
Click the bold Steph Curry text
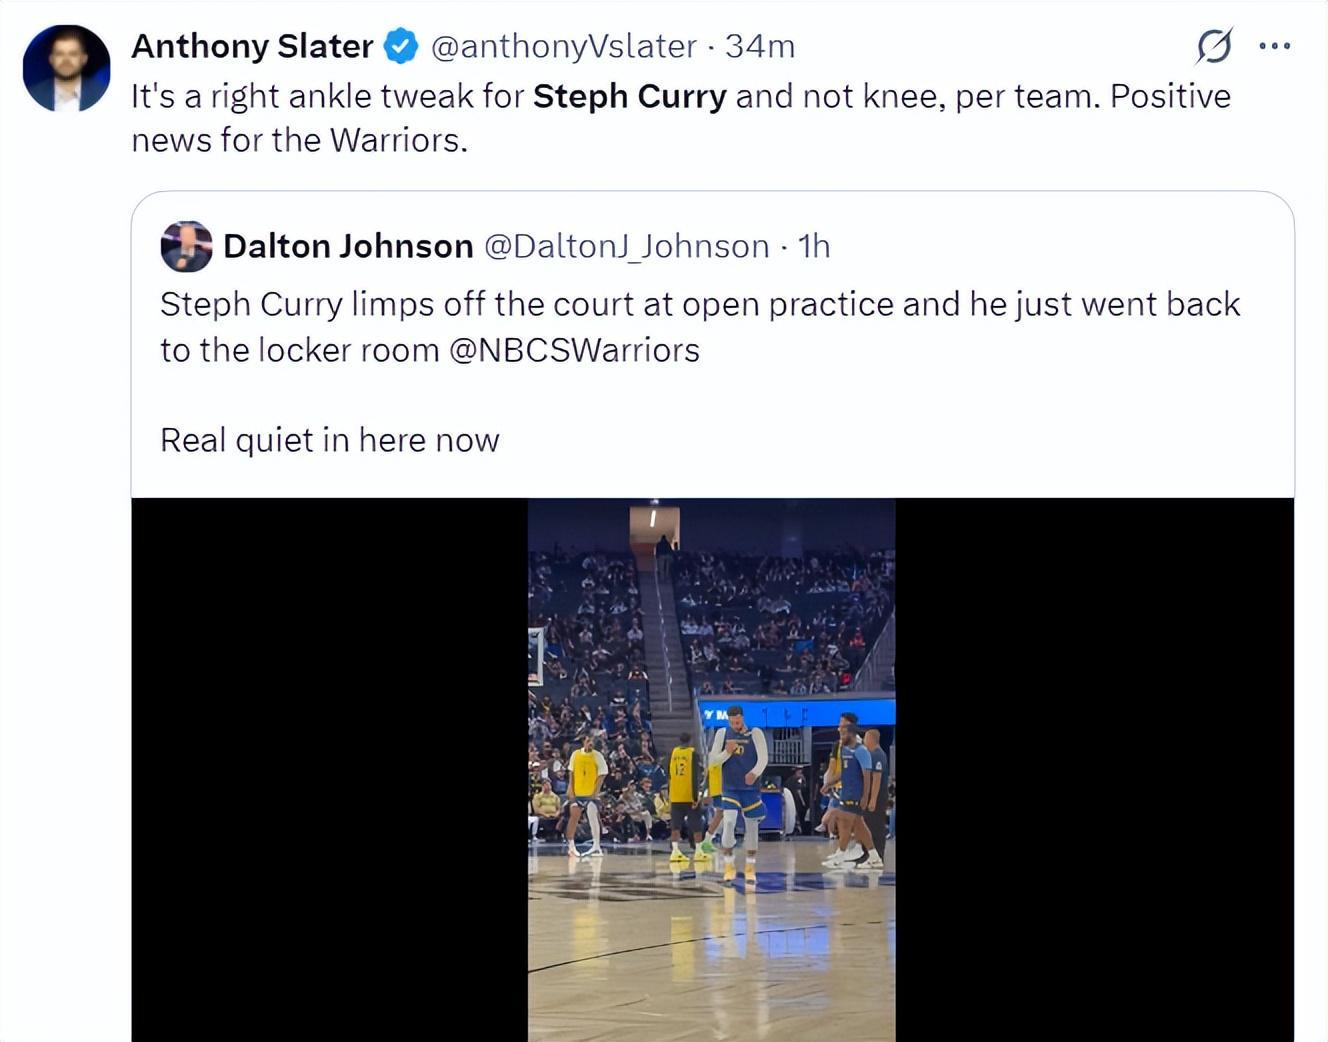pos(630,96)
